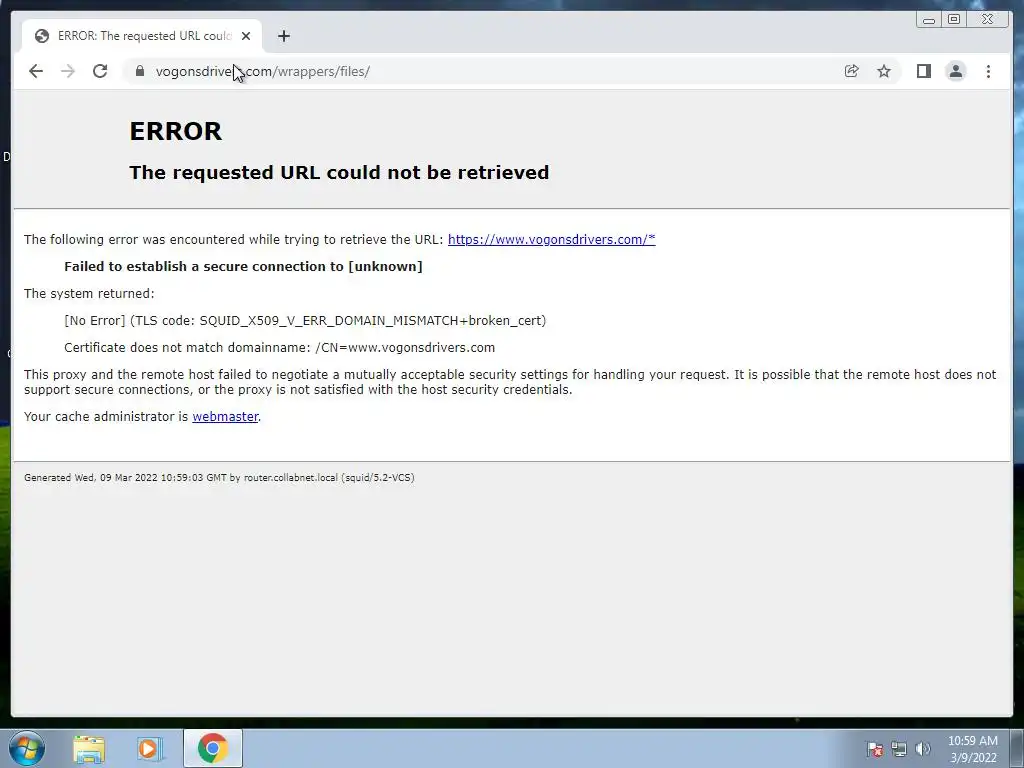Image resolution: width=1024 pixels, height=768 pixels.
Task: Close the ERROR tab
Action: (246, 36)
